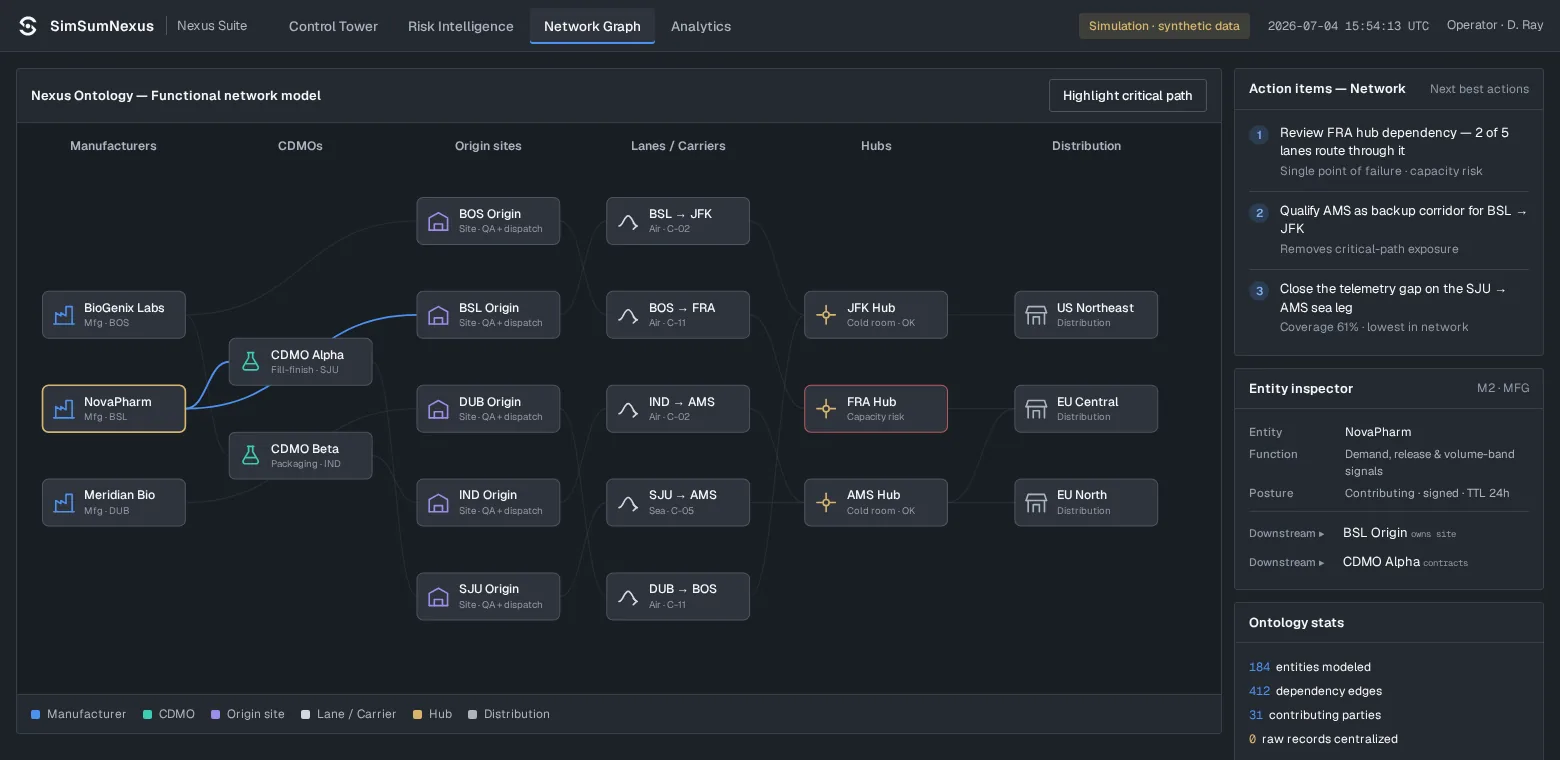
Task: Select the NovaPharm factory icon
Action: [x=64, y=409]
